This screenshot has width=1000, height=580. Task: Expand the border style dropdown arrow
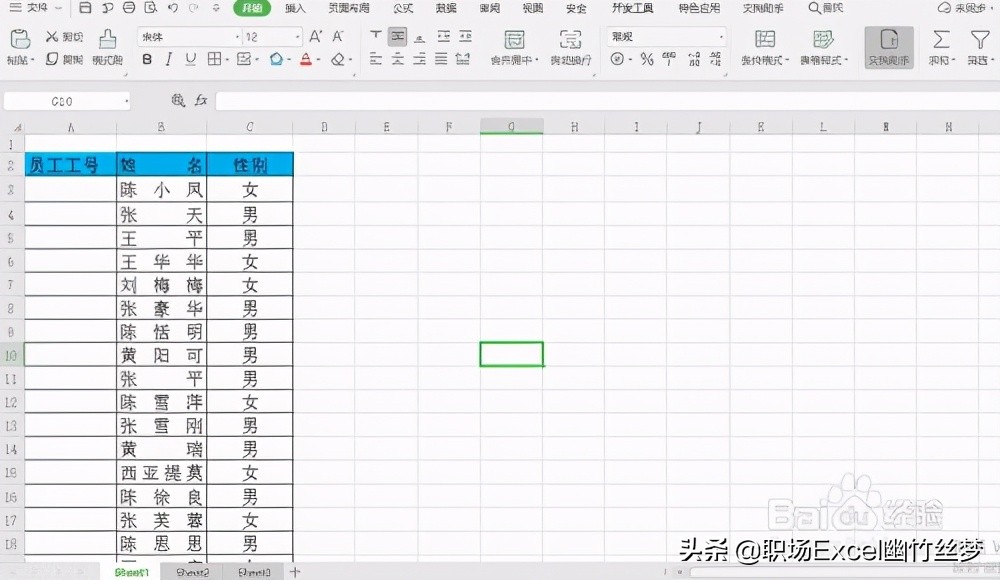click(x=227, y=60)
